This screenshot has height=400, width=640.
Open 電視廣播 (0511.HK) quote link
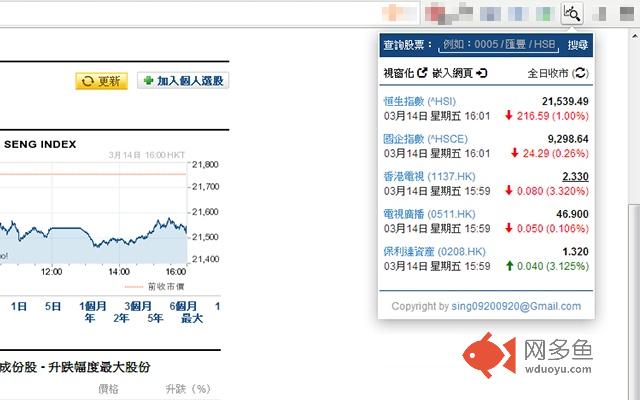(x=429, y=214)
